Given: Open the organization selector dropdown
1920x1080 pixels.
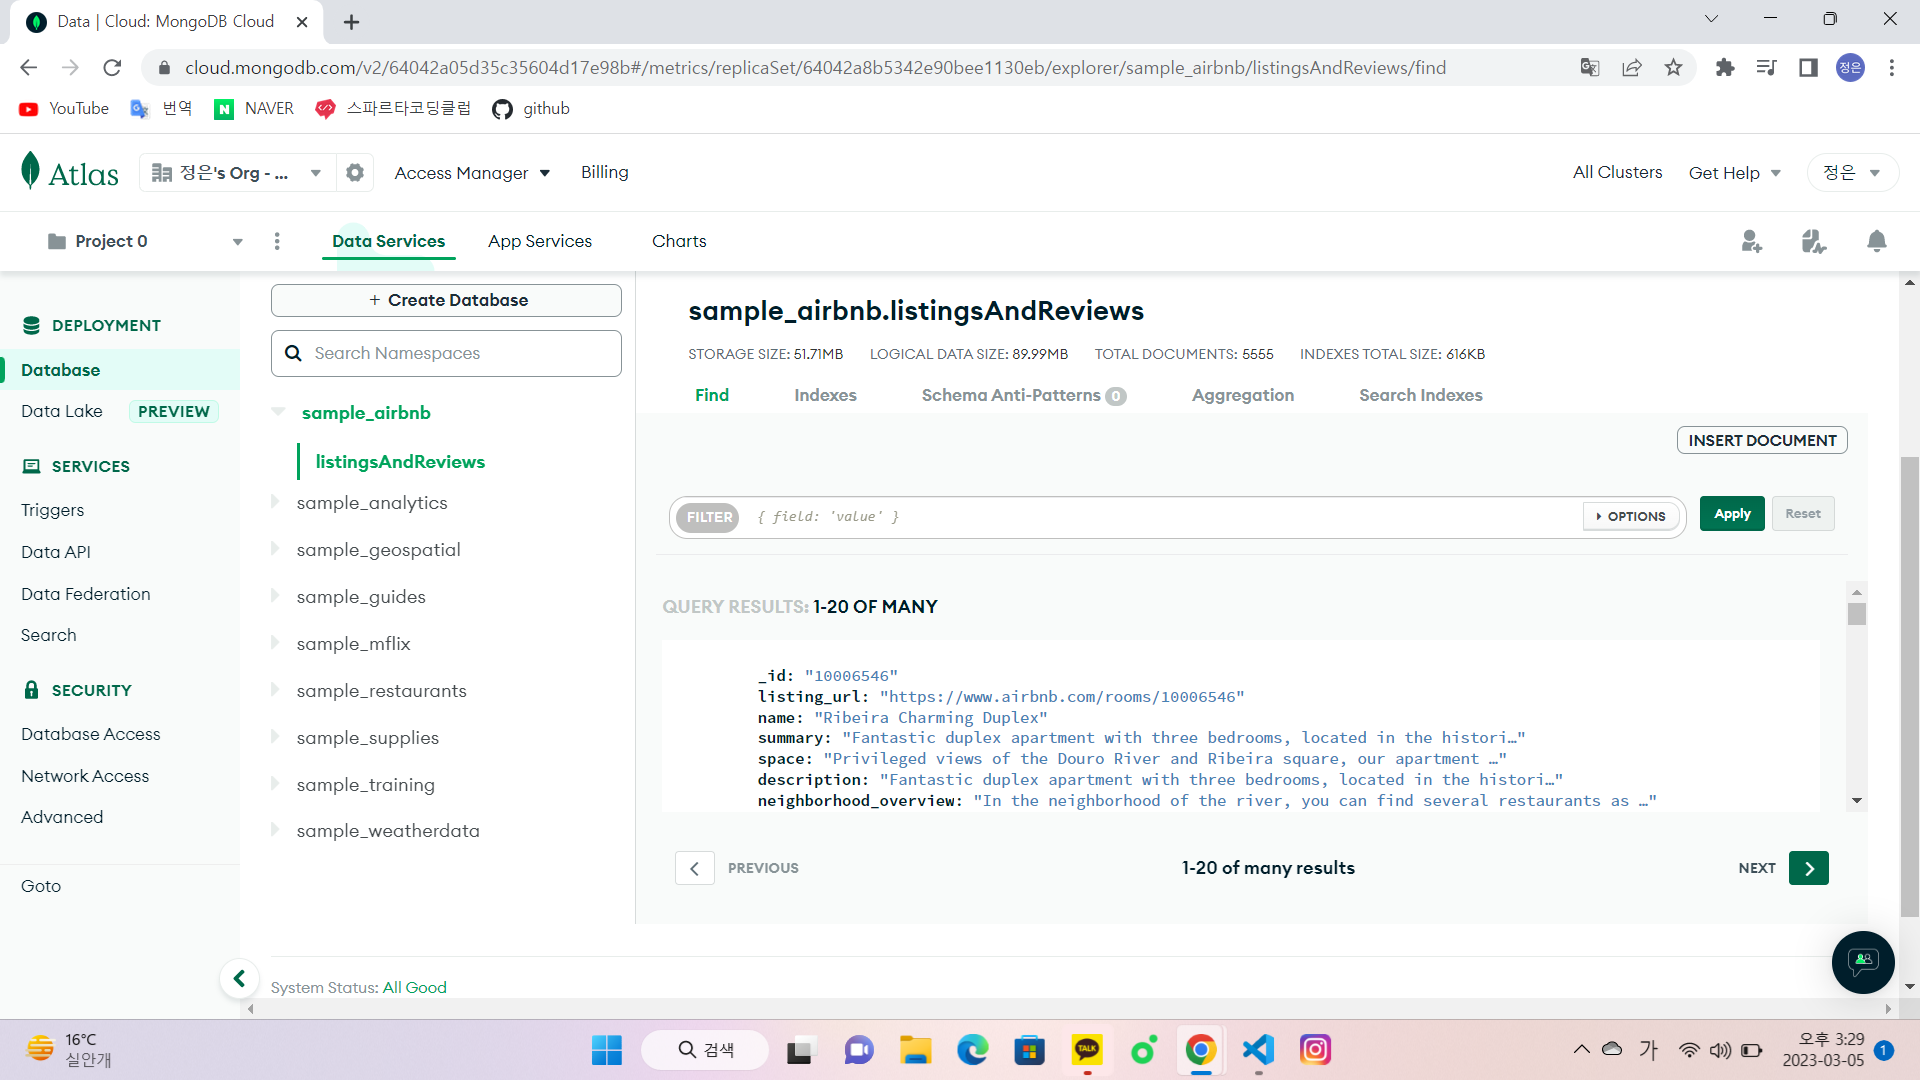Looking at the screenshot, I should coord(237,172).
